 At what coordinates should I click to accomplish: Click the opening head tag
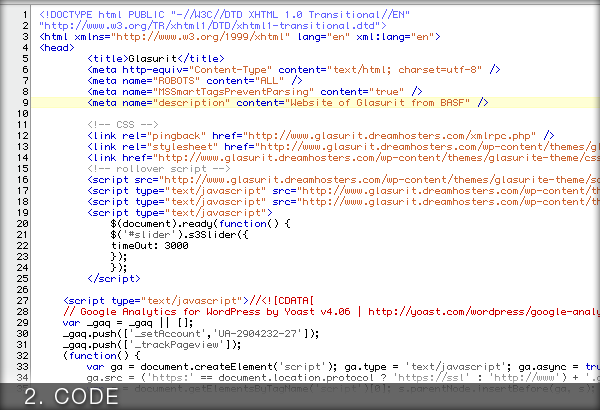tap(57, 48)
